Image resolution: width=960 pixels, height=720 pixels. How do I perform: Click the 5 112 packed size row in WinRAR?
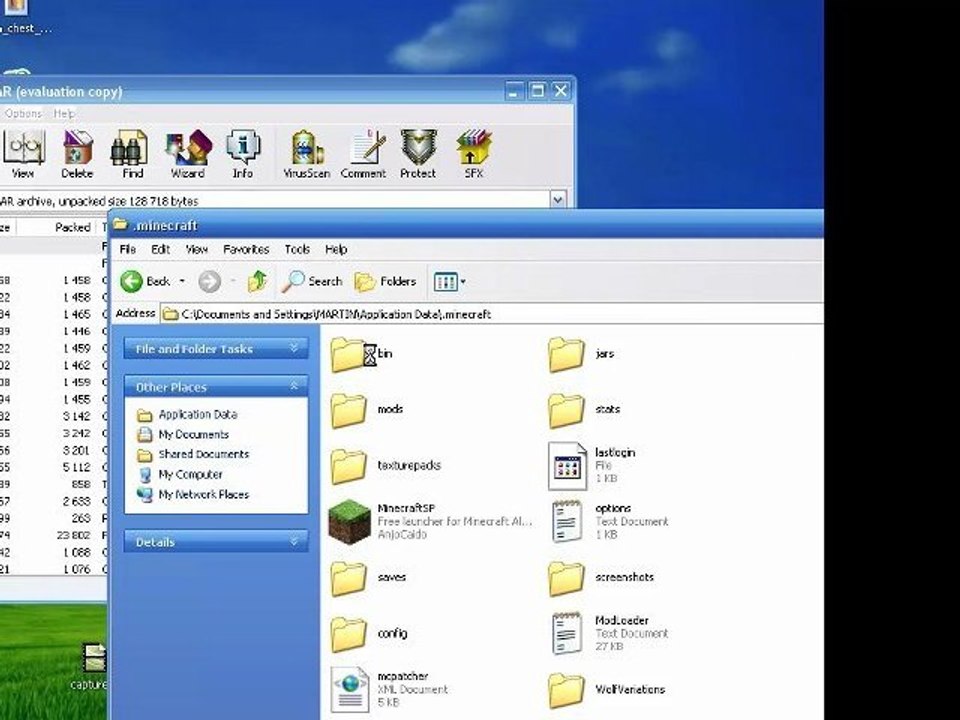click(x=54, y=467)
